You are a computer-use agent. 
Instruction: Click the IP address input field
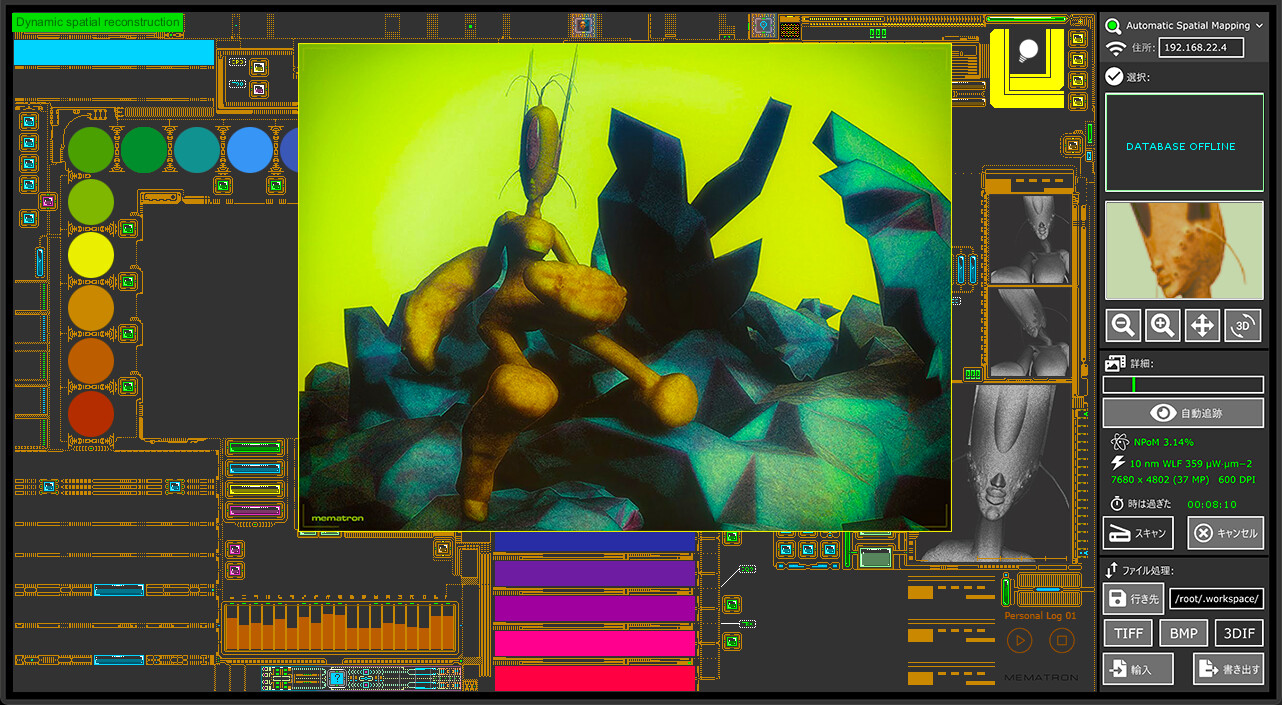(1200, 48)
